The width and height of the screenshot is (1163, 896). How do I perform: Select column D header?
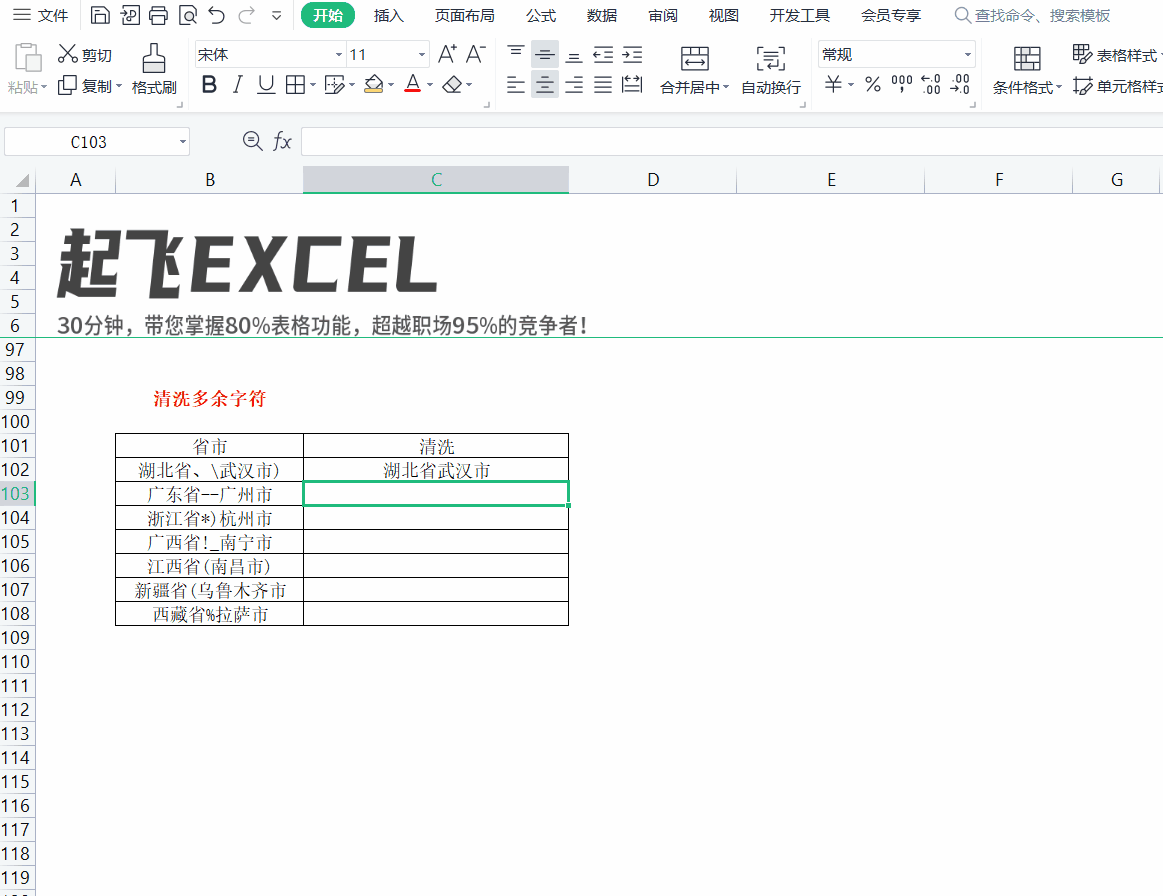(x=653, y=179)
